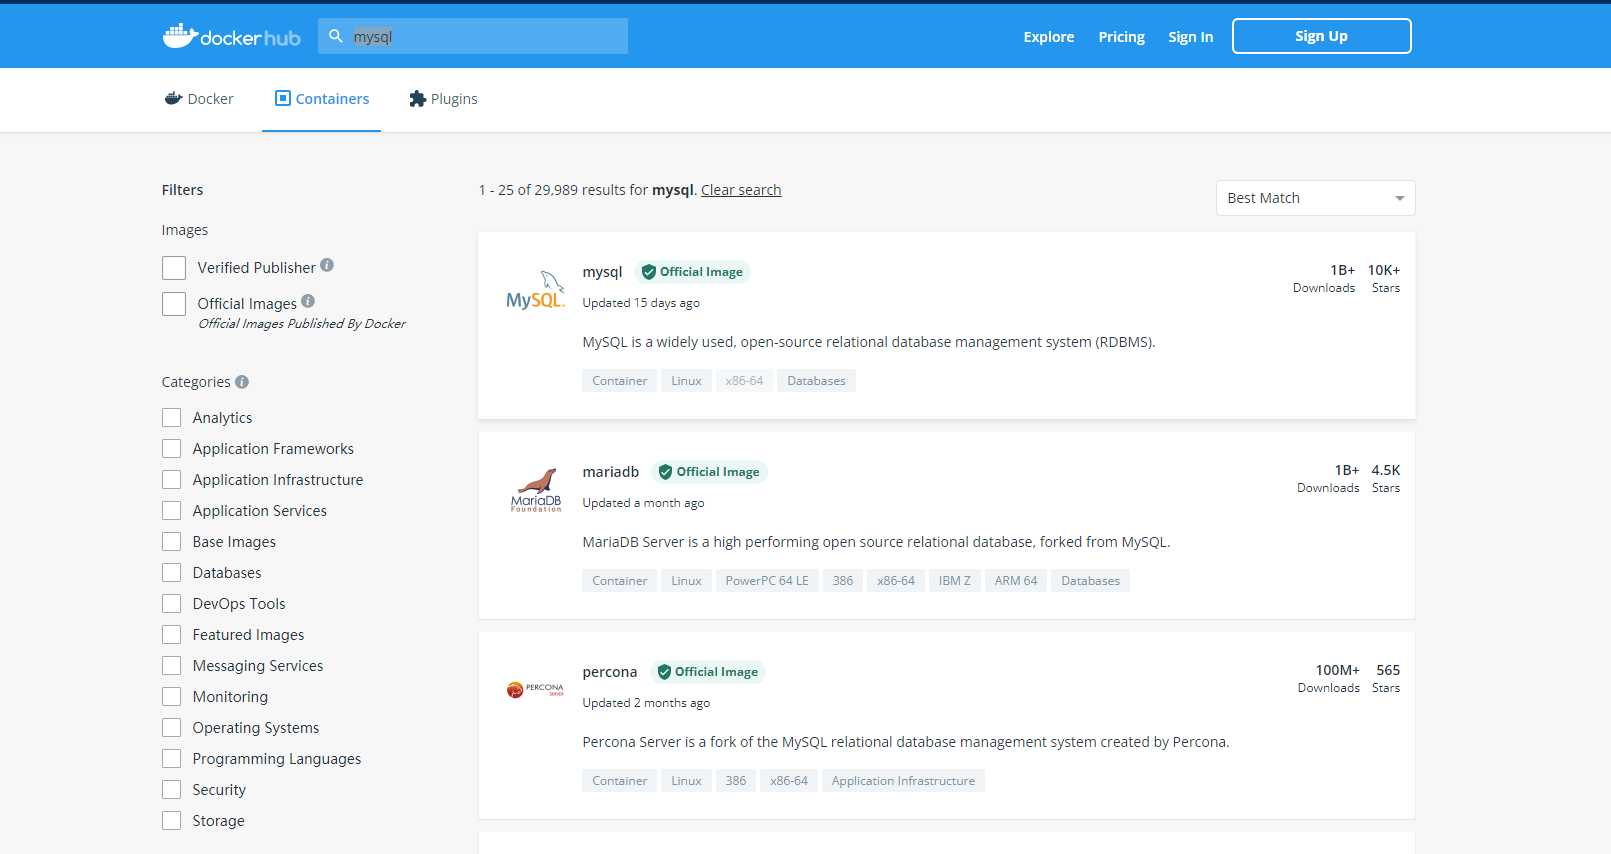The height and width of the screenshot is (854, 1611).
Task: Click 386 tag on mariadb card
Action: [x=843, y=581]
